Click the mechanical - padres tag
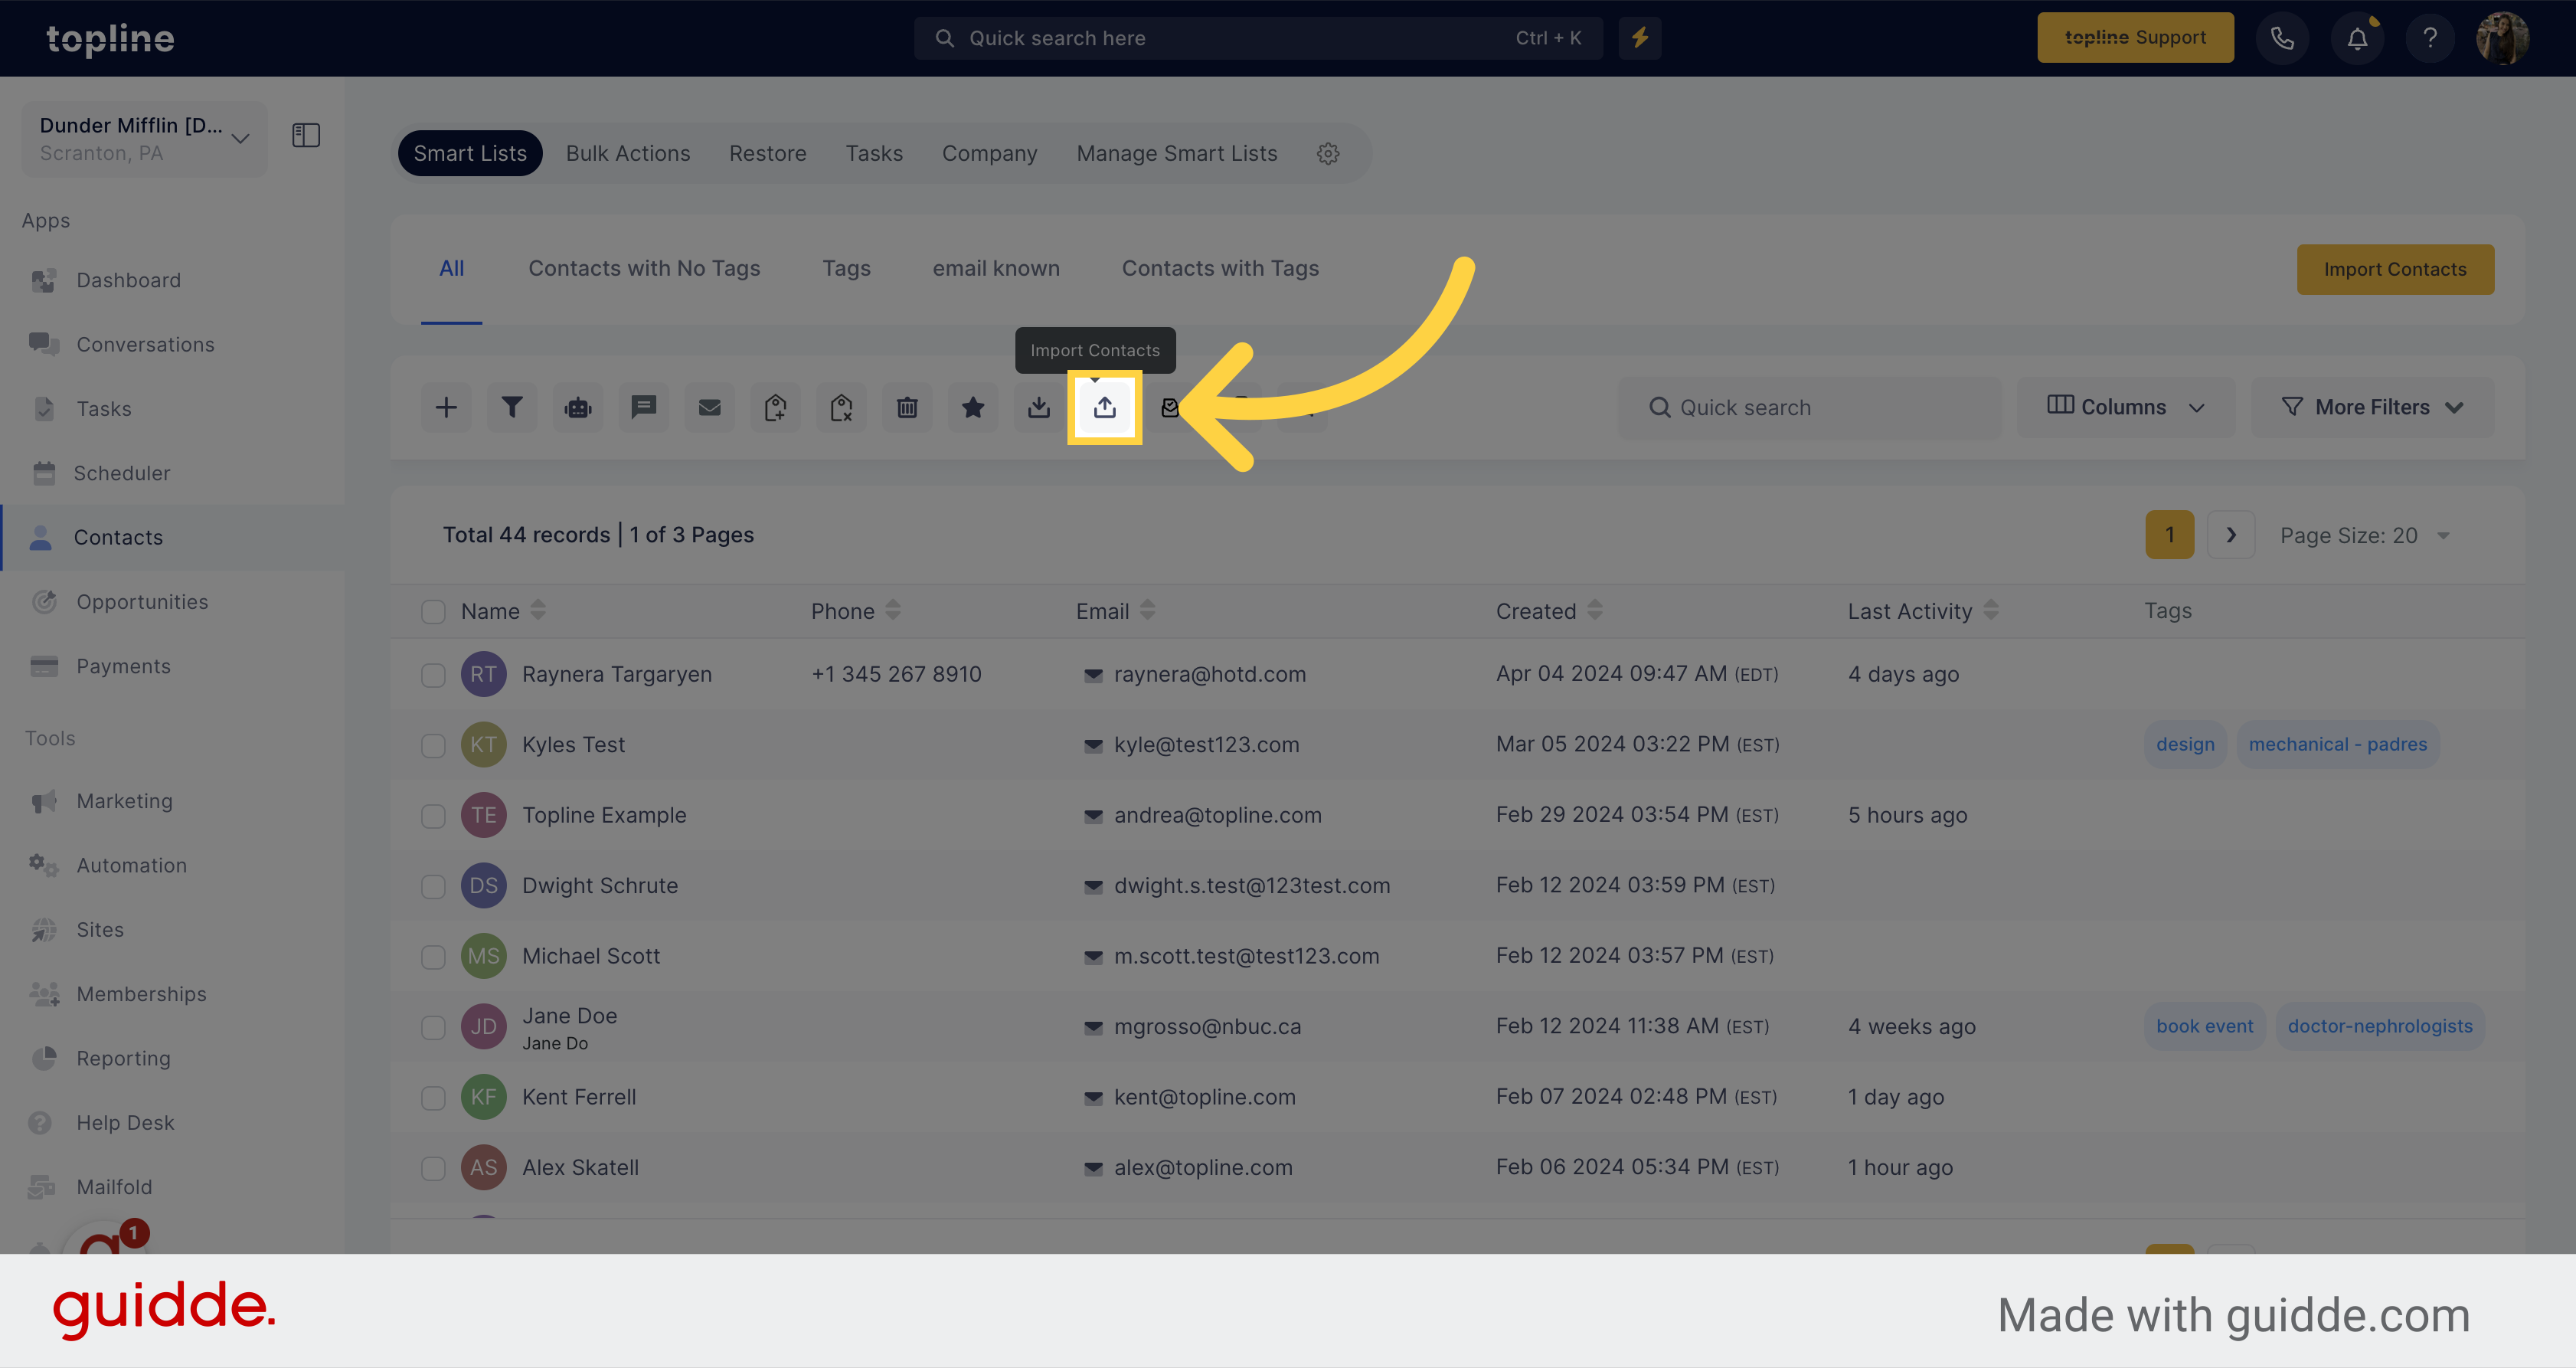 point(2337,745)
